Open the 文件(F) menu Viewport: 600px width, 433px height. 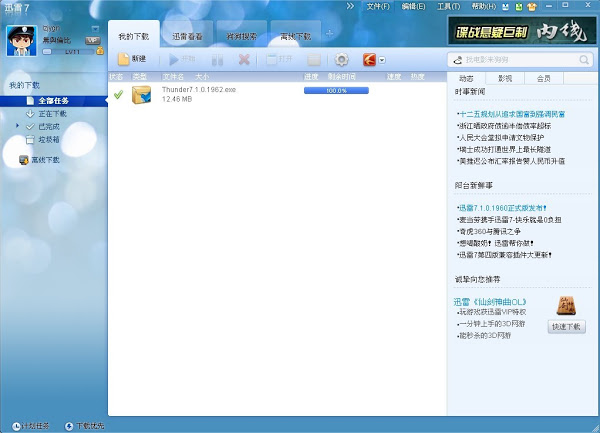(x=378, y=7)
